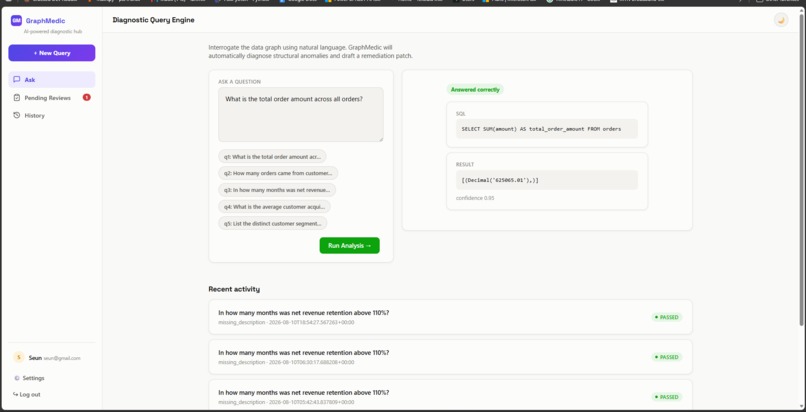The width and height of the screenshot is (806, 412).
Task: Click the Settings gear icon
Action: coord(17,378)
